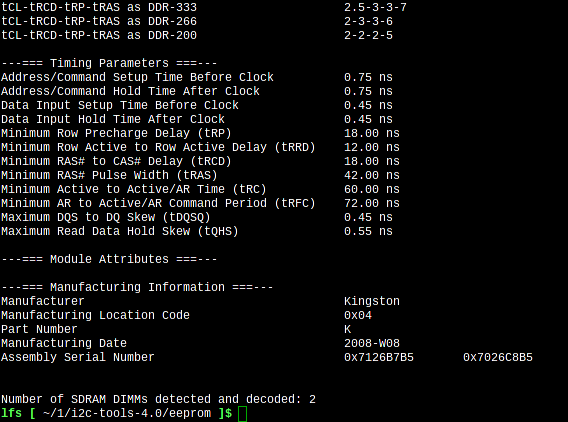Click the DDR-333 timing value 2.5-3-3-7

[375, 7]
